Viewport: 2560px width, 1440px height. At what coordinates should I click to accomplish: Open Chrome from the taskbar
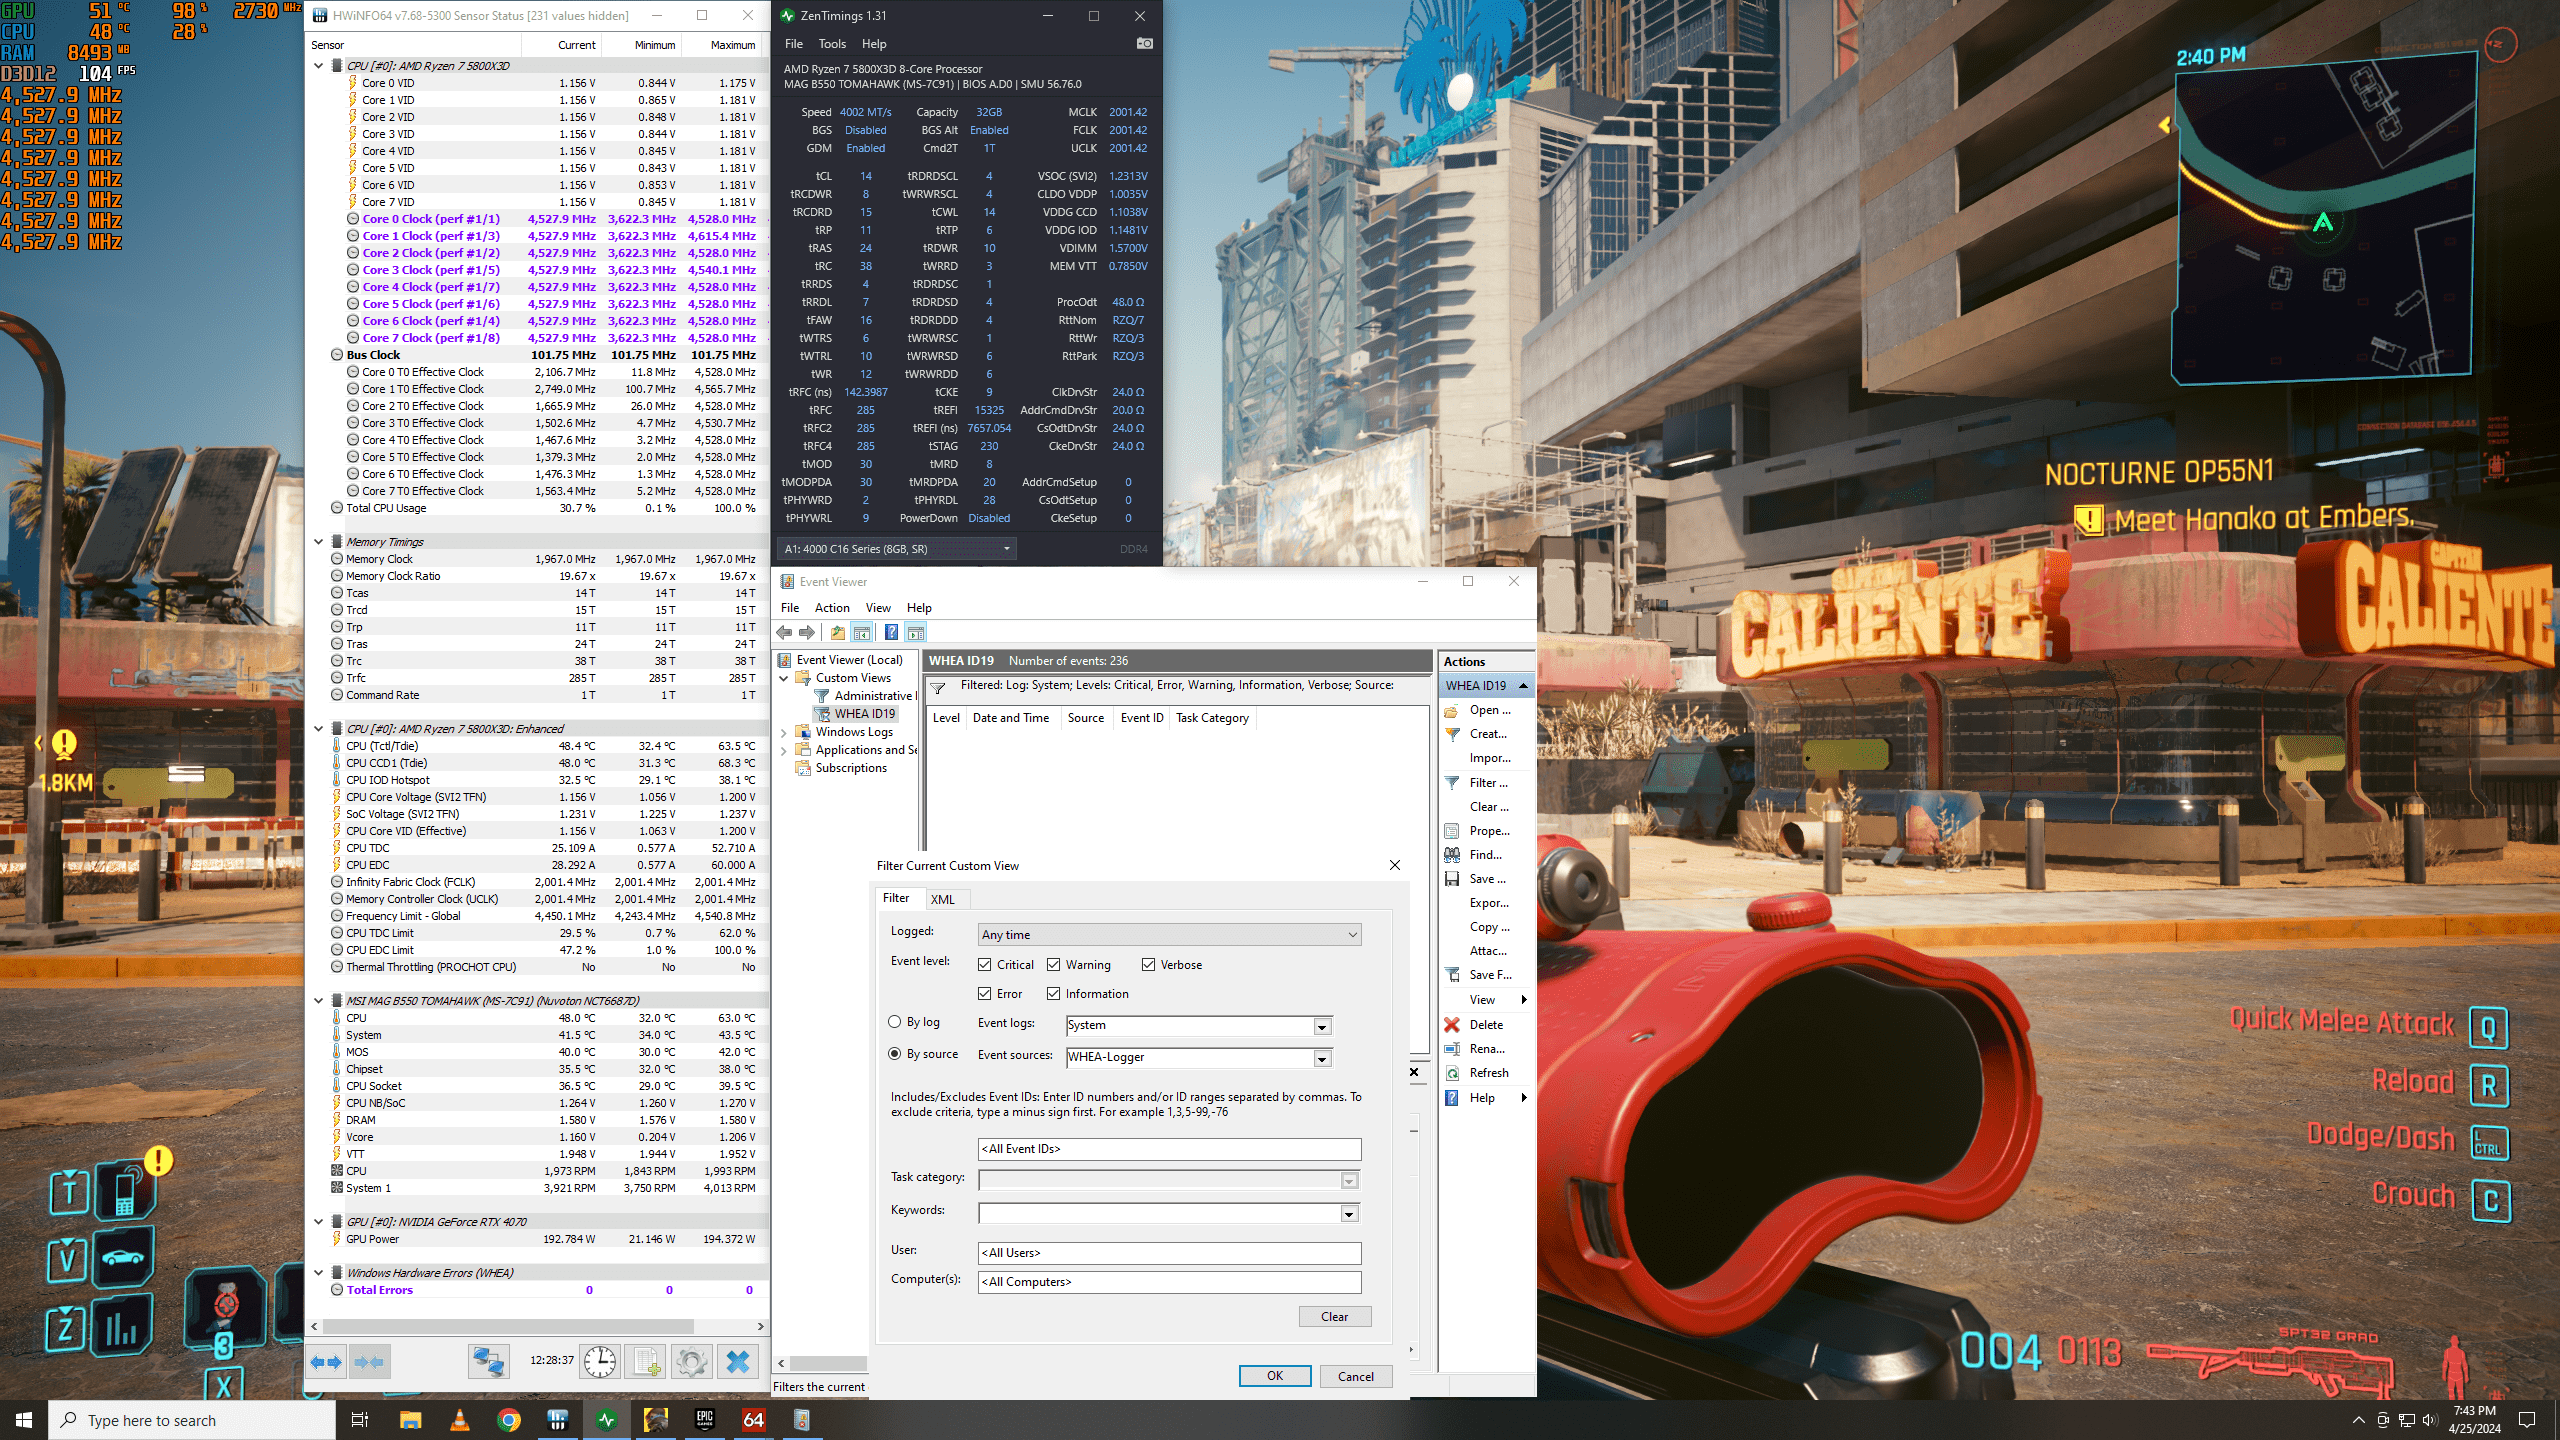coord(509,1420)
